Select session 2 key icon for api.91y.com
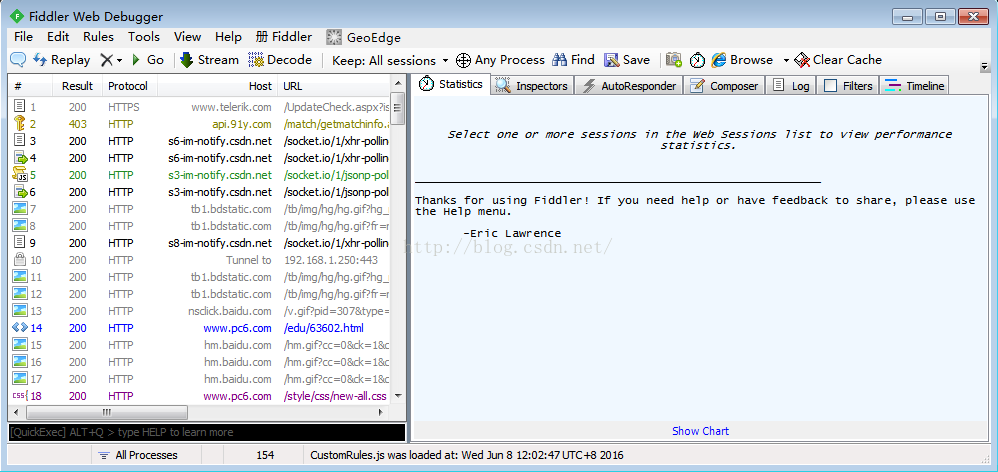Image resolution: width=998 pixels, height=472 pixels. tap(19, 124)
